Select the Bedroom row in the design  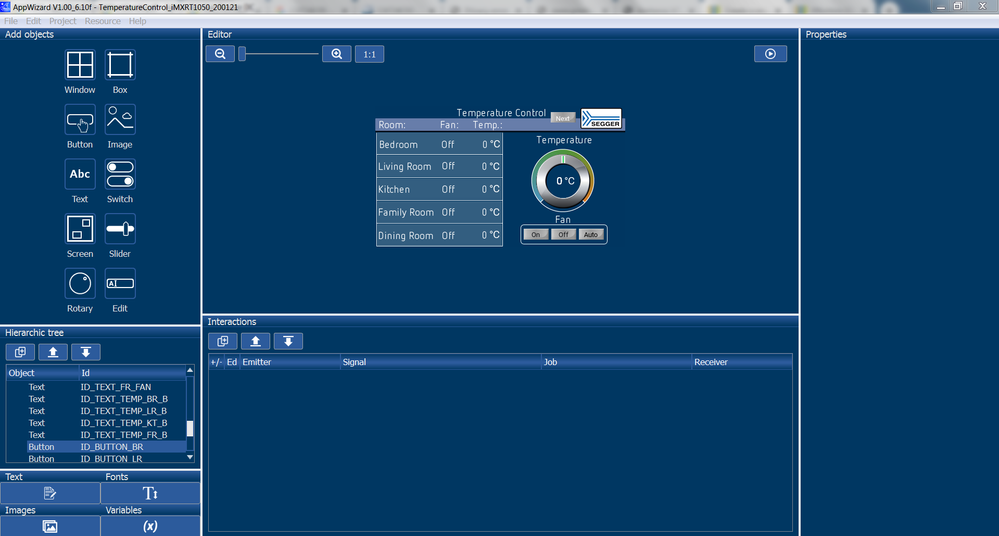pos(439,145)
